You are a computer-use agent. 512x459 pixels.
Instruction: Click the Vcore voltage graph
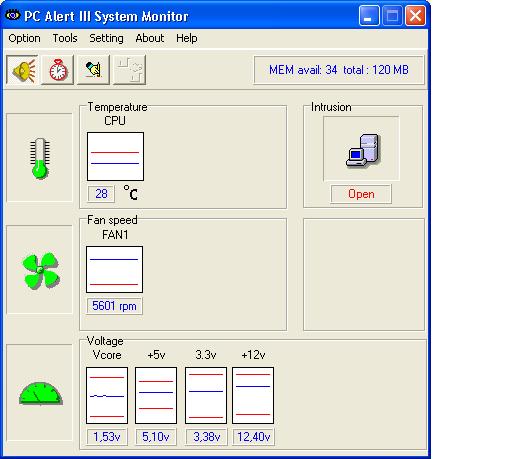pyautogui.click(x=107, y=395)
